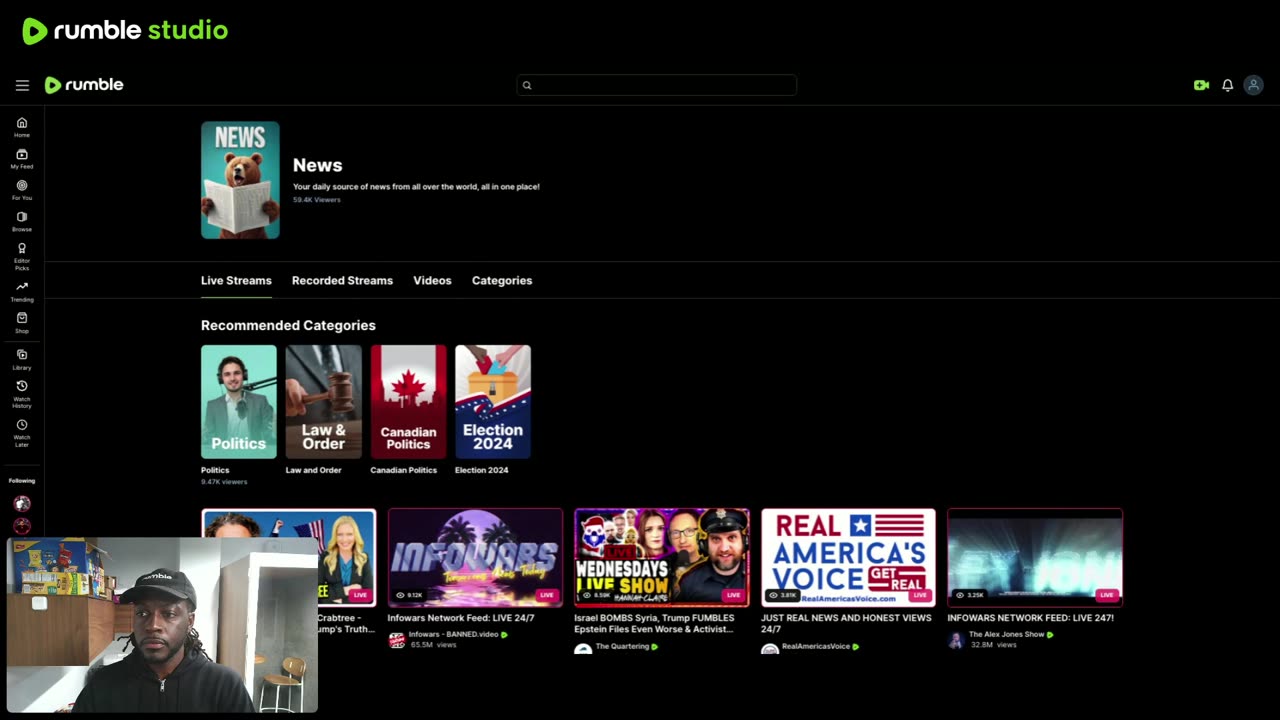Open the Wednesdays Live Show thumbnail

coord(662,557)
